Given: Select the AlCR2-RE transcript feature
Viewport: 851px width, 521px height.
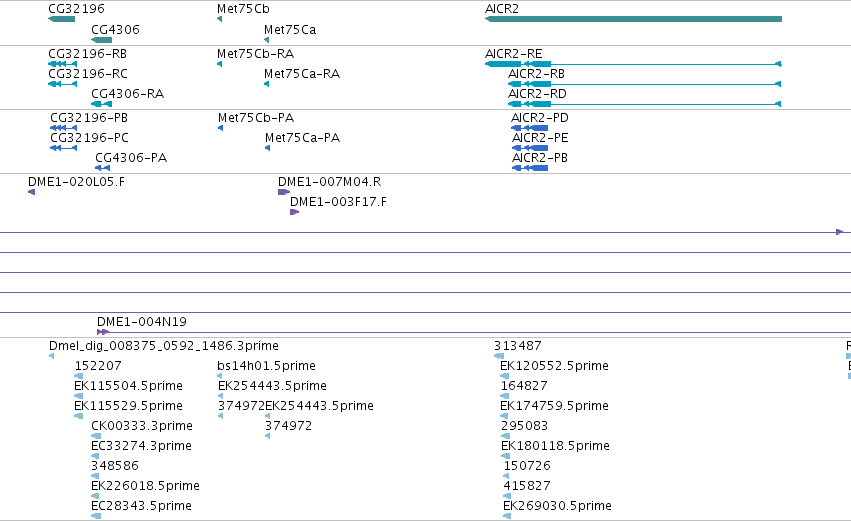Looking at the screenshot, I should click(633, 64).
